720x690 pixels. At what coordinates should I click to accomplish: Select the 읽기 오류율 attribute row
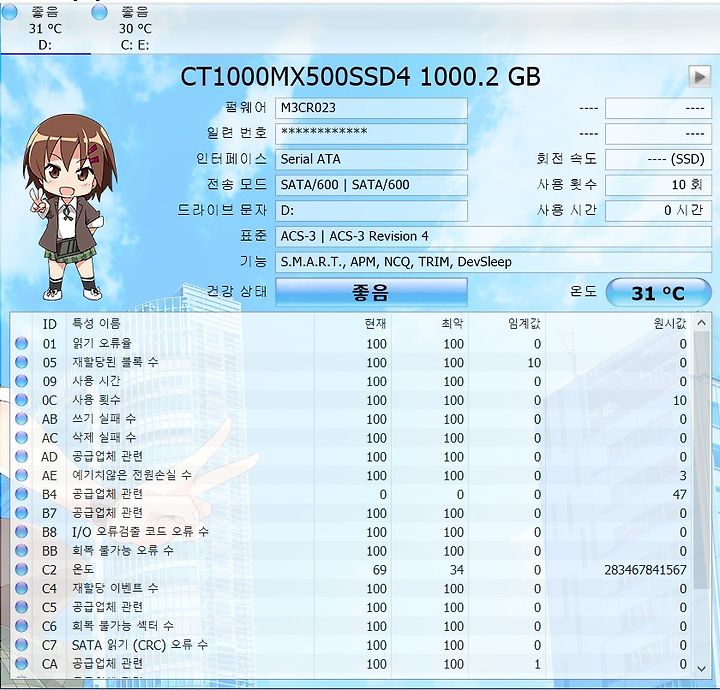[351, 343]
